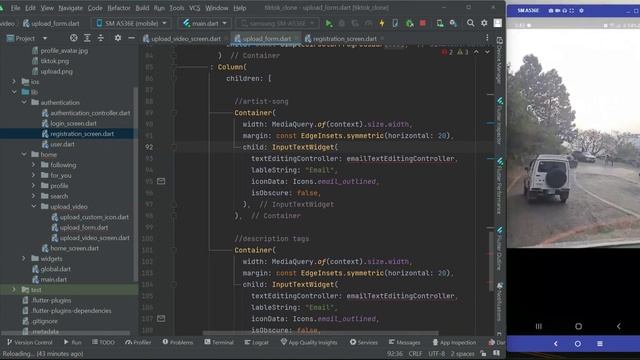
Task: Open IDE settings gear in top toolbar
Action: [x=484, y=23]
